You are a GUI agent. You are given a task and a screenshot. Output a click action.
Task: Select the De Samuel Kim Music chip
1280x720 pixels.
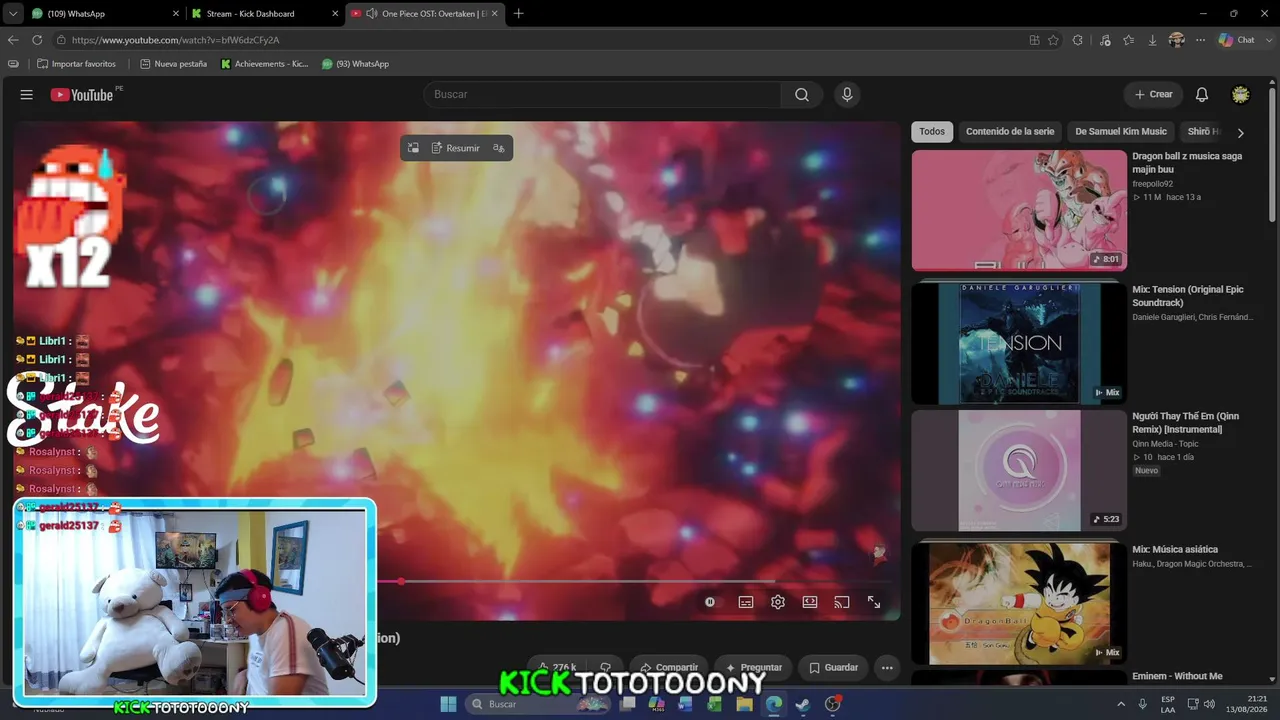(1121, 132)
